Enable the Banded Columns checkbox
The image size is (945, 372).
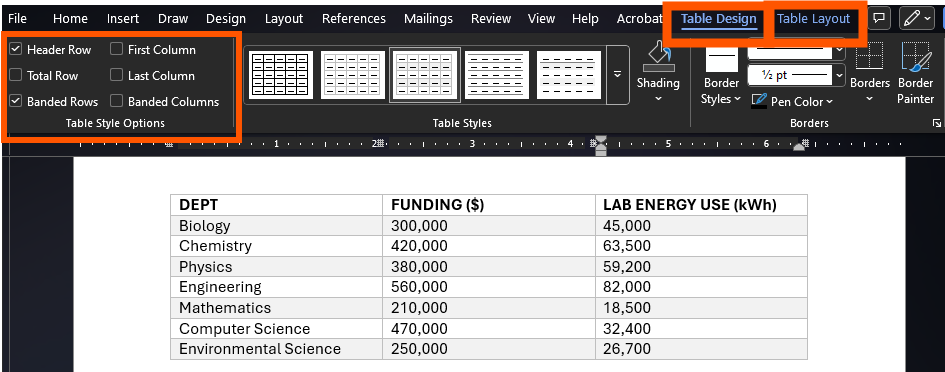pyautogui.click(x=116, y=101)
